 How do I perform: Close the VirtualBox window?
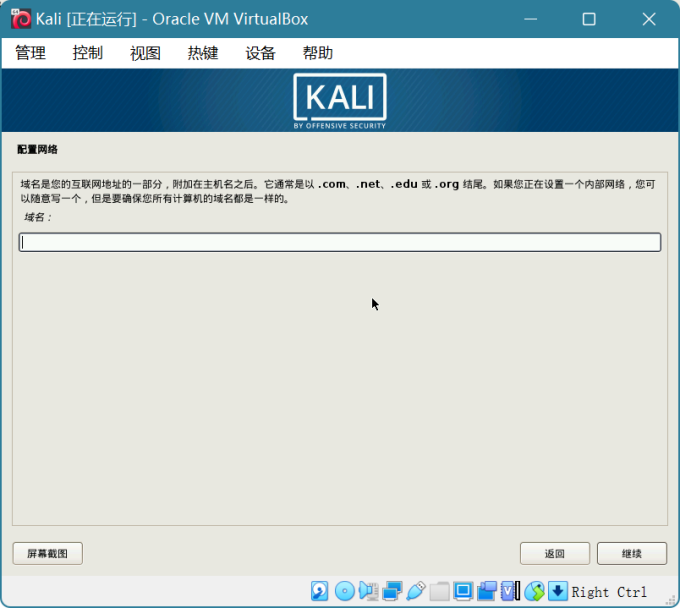[649, 19]
